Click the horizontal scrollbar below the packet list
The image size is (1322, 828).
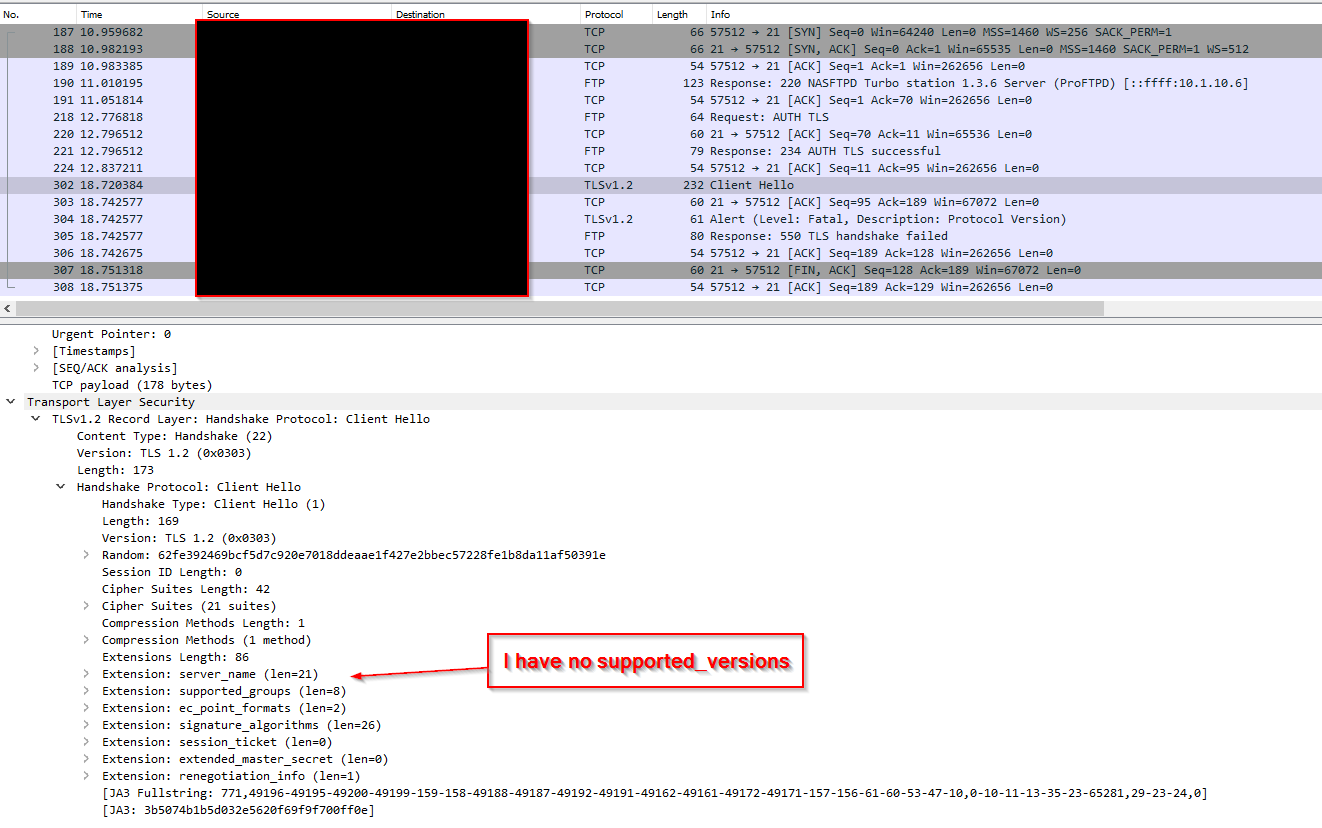550,307
